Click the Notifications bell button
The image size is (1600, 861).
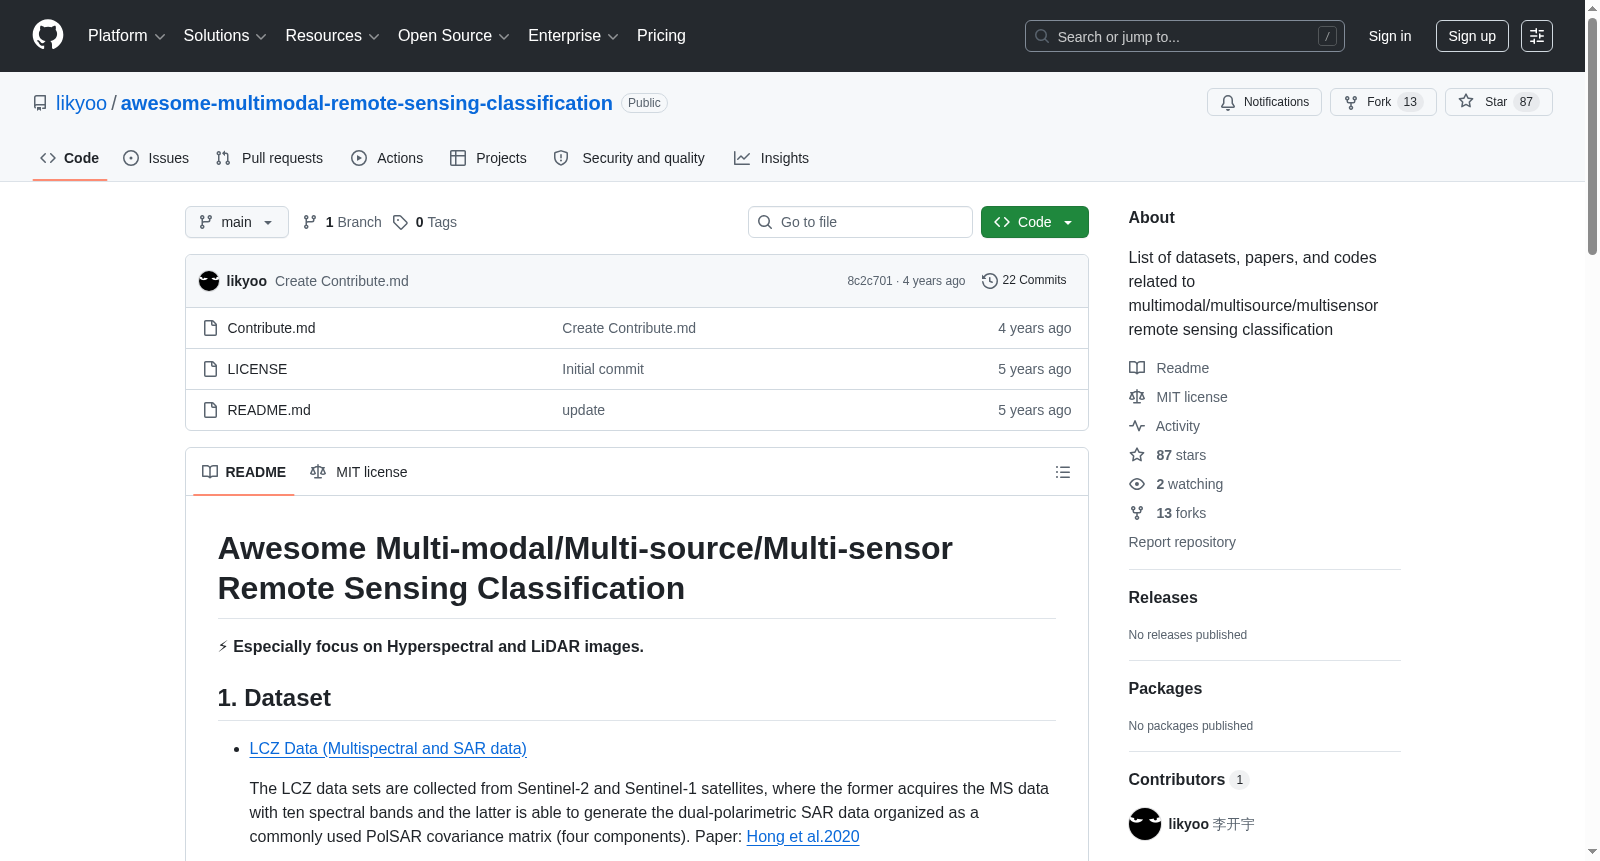pyautogui.click(x=1265, y=102)
